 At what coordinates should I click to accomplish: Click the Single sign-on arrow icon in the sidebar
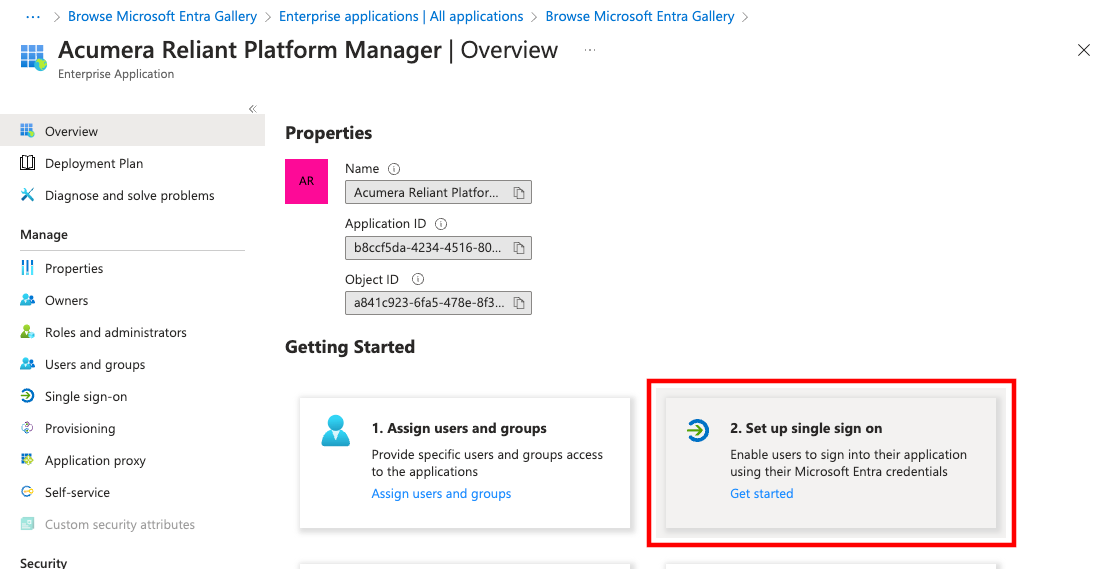tap(27, 396)
